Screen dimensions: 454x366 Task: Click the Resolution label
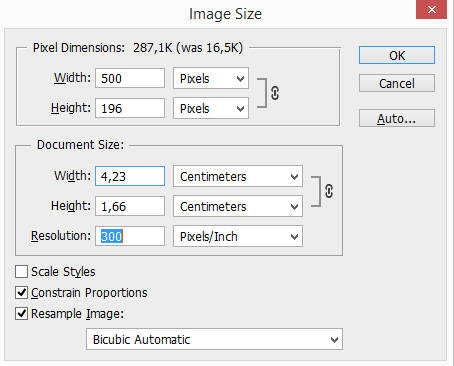point(61,236)
